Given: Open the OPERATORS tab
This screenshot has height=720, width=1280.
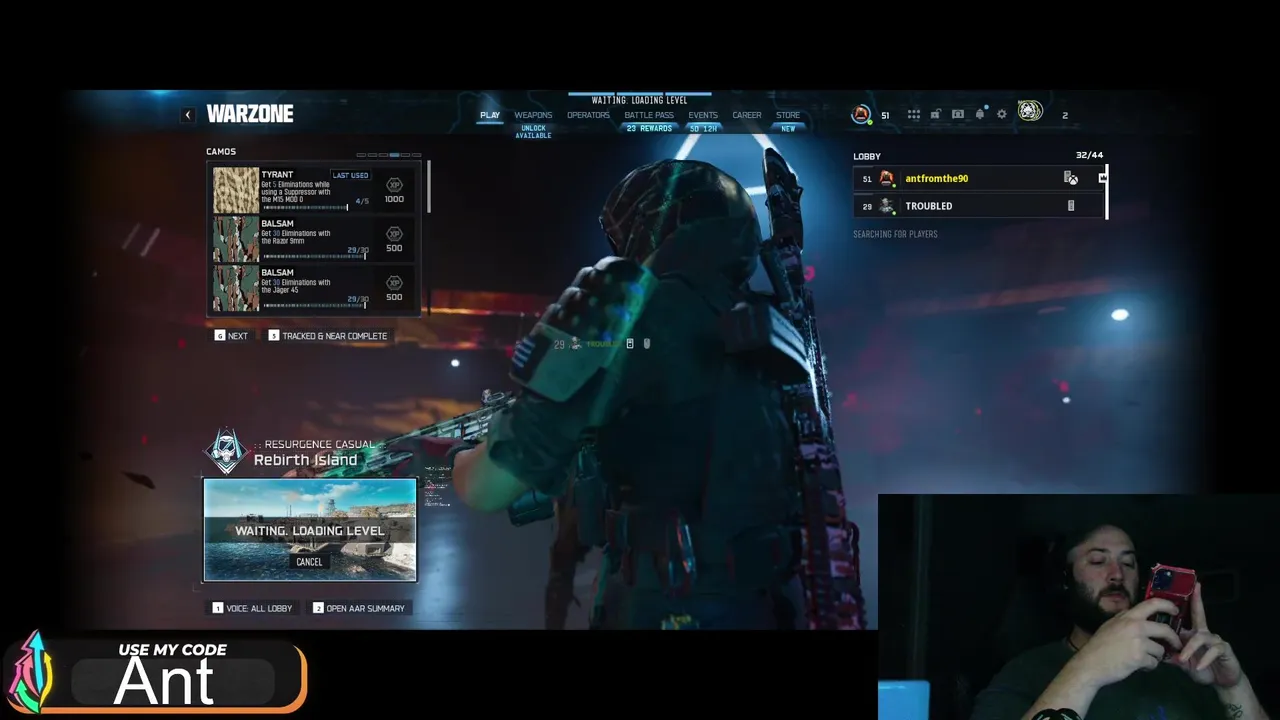Looking at the screenshot, I should (x=588, y=115).
